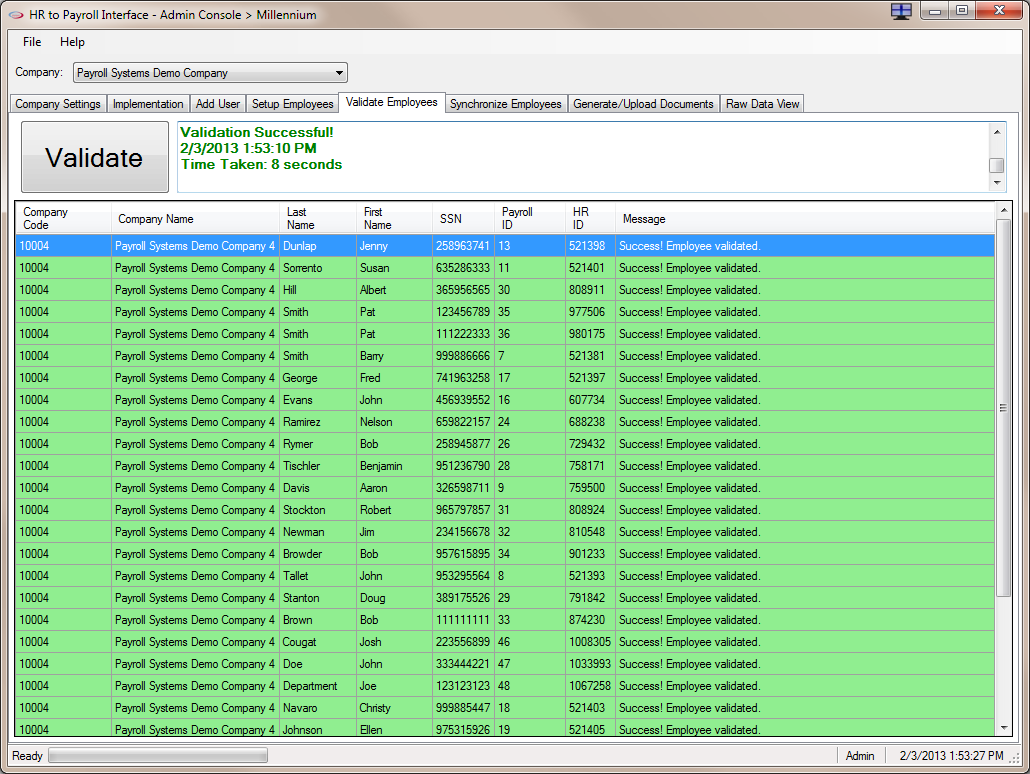The image size is (1030, 774).
Task: Click the employee grid vertical scrollbar thumb
Action: tap(1003, 408)
